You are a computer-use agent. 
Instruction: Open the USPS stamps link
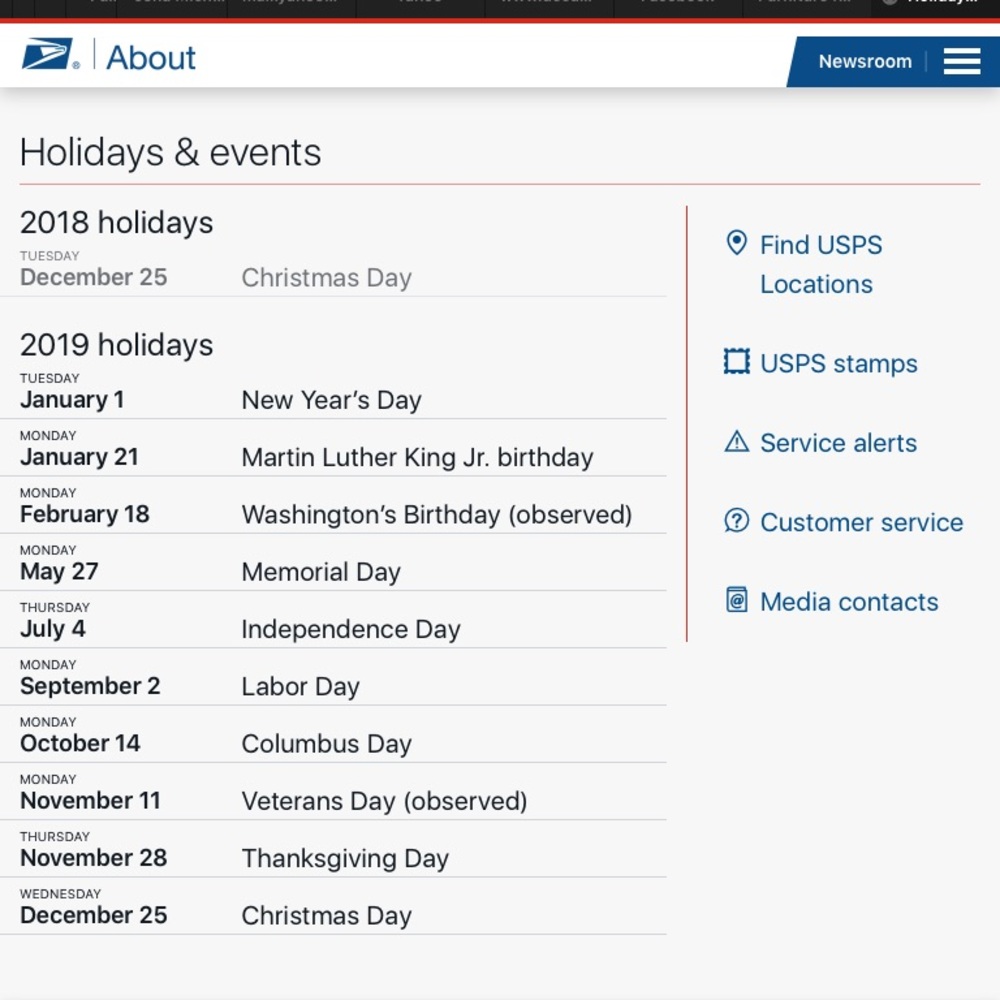click(x=839, y=364)
